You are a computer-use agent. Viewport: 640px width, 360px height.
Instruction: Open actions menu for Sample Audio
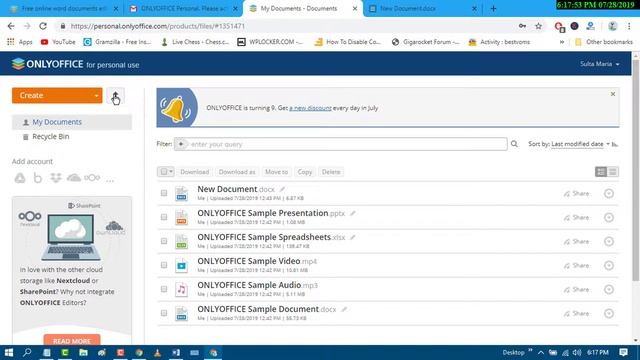point(609,289)
